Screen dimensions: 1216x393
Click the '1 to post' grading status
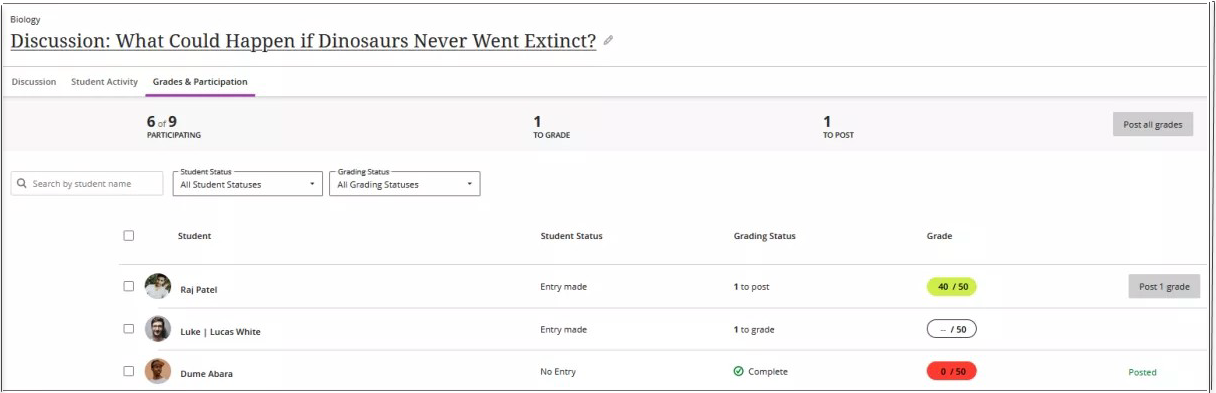click(x=752, y=286)
